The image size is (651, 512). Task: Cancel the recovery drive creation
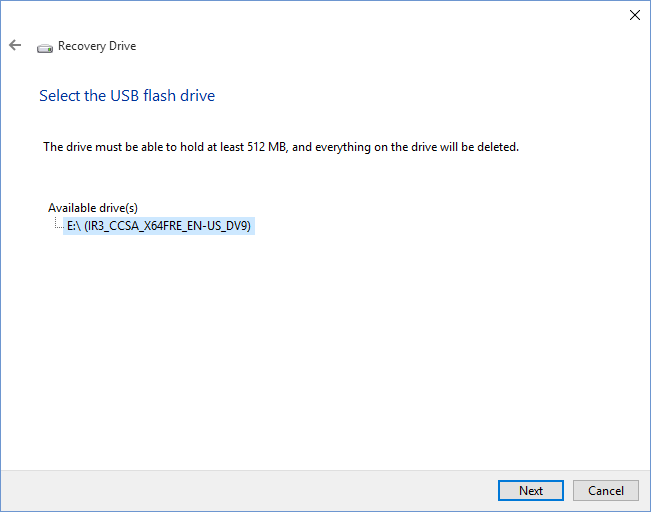(606, 490)
